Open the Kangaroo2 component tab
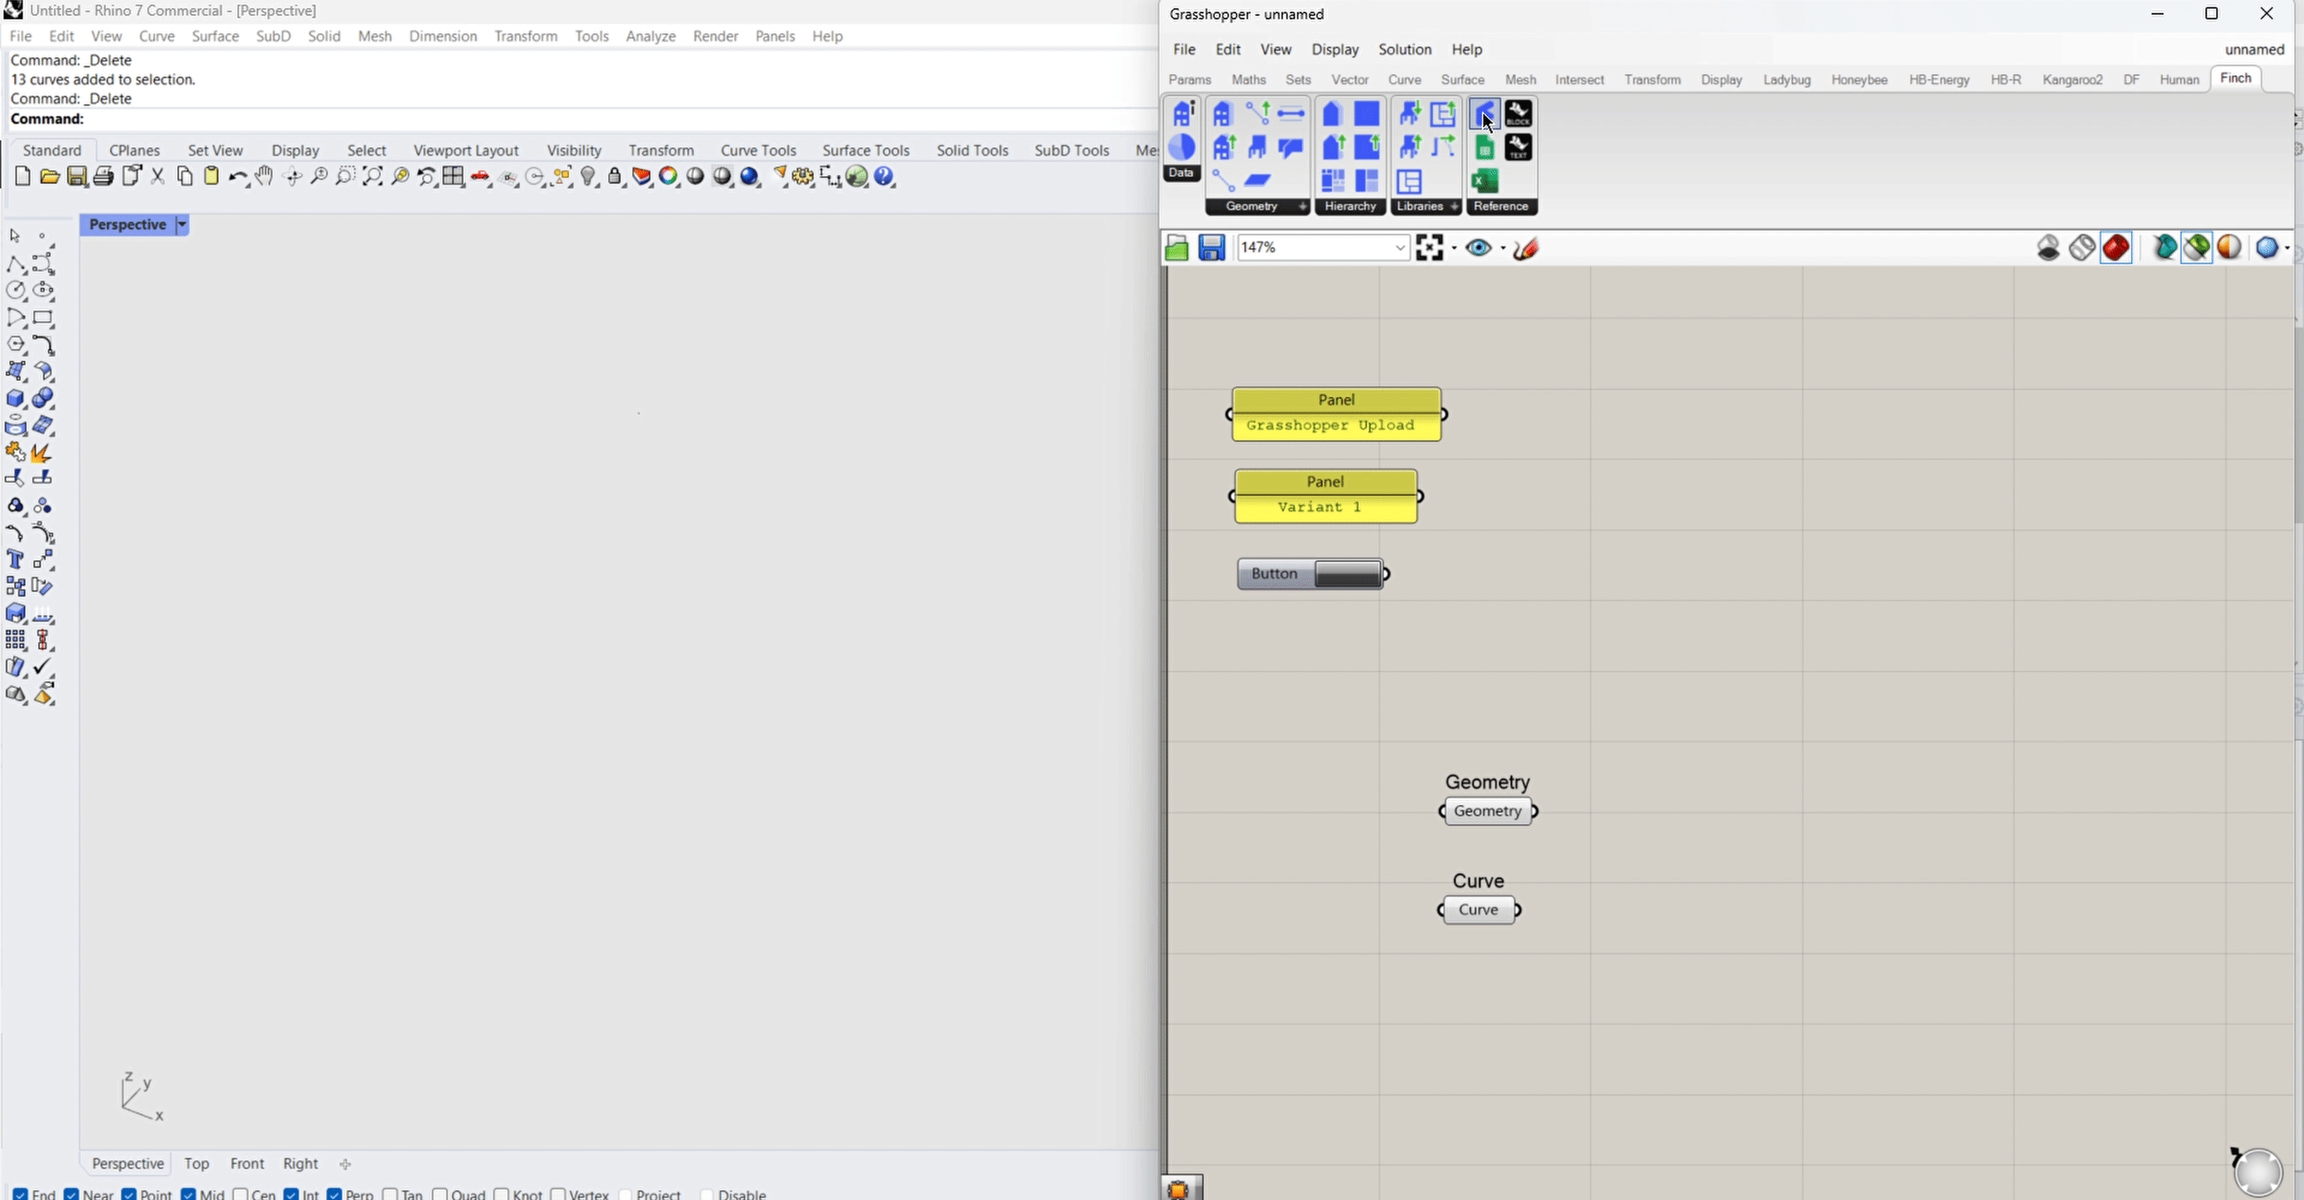 coord(2072,79)
